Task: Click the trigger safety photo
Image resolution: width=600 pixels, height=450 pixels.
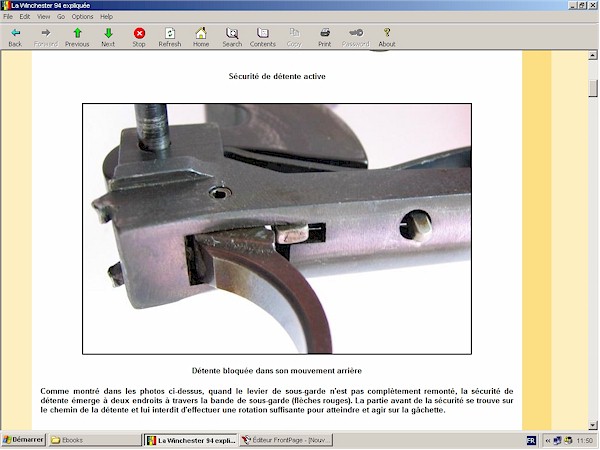Action: [276, 229]
